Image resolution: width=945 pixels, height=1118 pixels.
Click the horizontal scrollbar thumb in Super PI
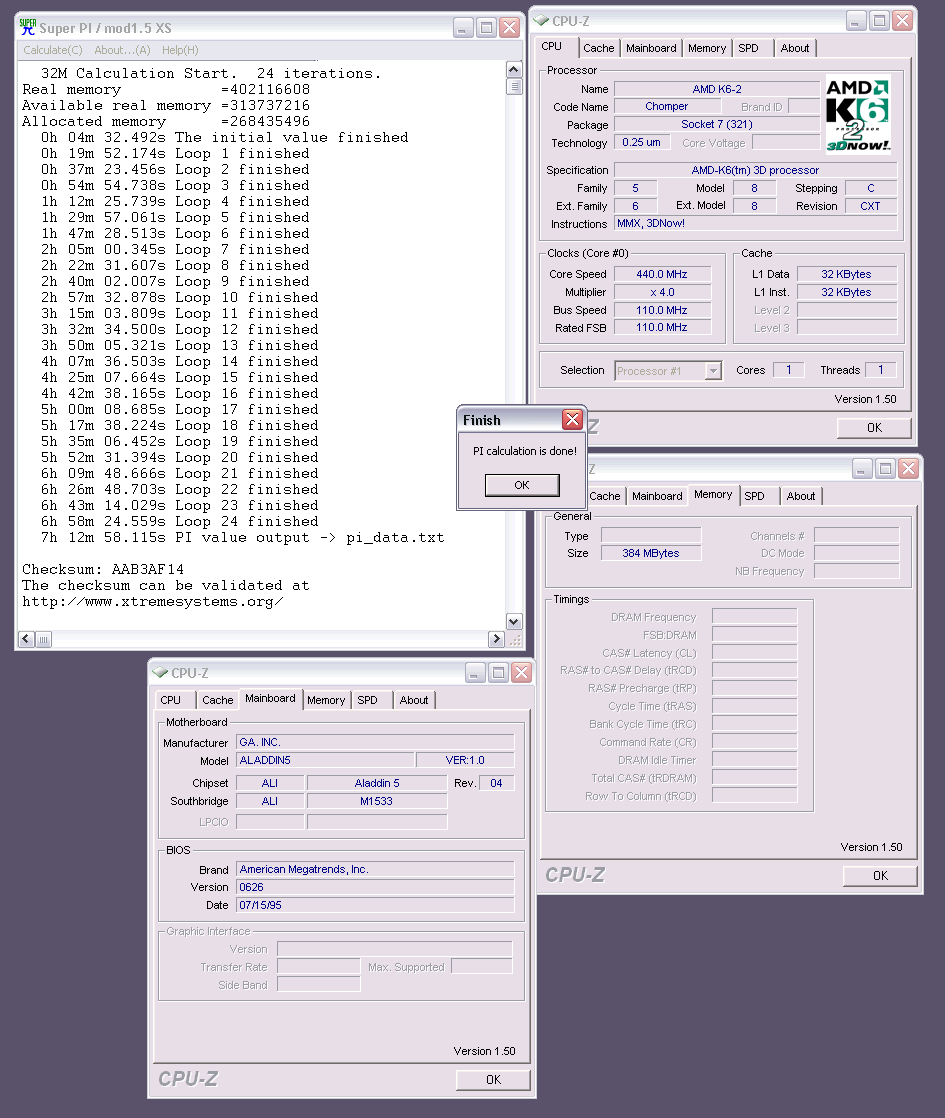44,639
